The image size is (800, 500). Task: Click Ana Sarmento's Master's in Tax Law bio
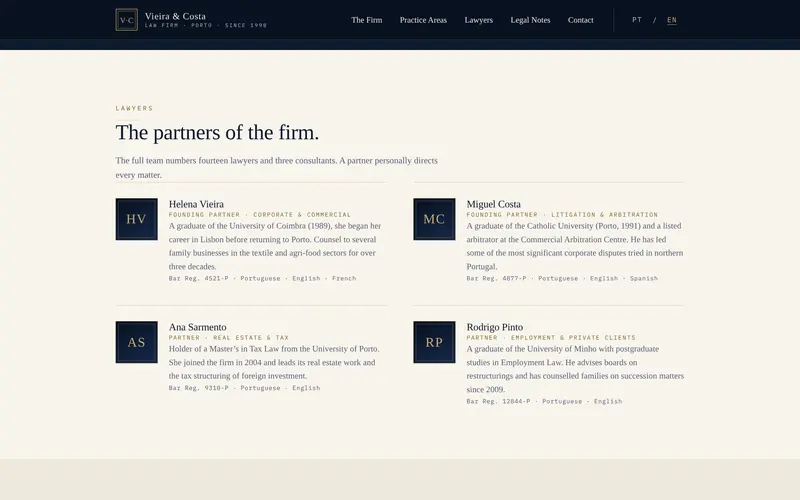[274, 362]
